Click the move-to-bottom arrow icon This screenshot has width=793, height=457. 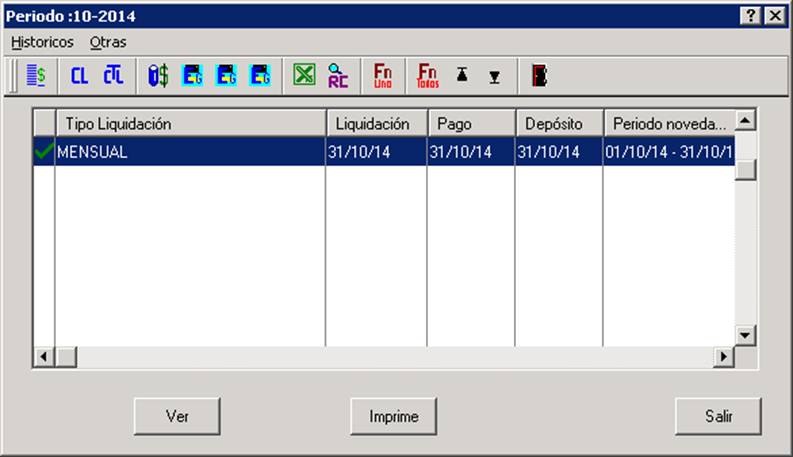tap(495, 77)
